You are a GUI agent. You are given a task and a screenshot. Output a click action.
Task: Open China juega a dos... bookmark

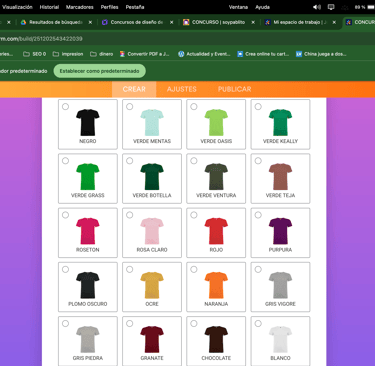coord(321,54)
